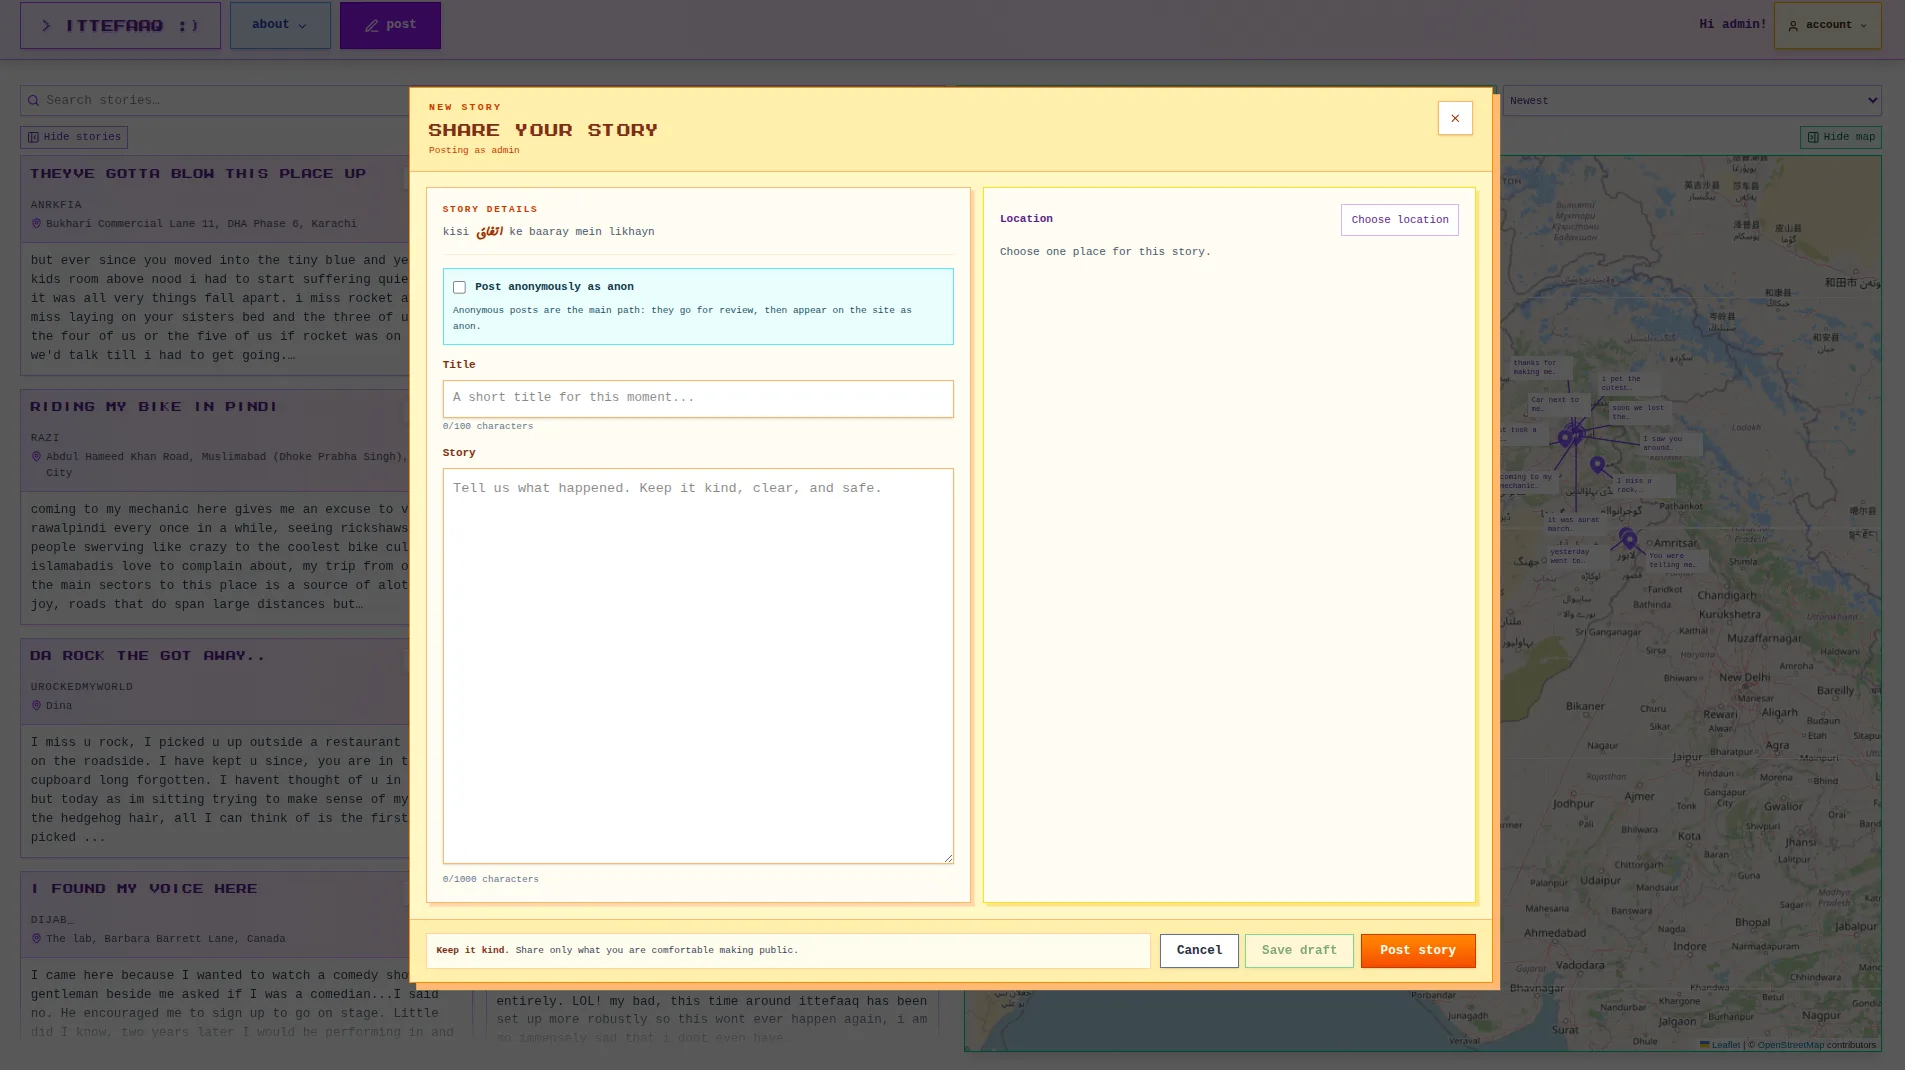Click location pin beside Abdul Hameed Khan Road
The image size is (1905, 1070).
(37, 457)
